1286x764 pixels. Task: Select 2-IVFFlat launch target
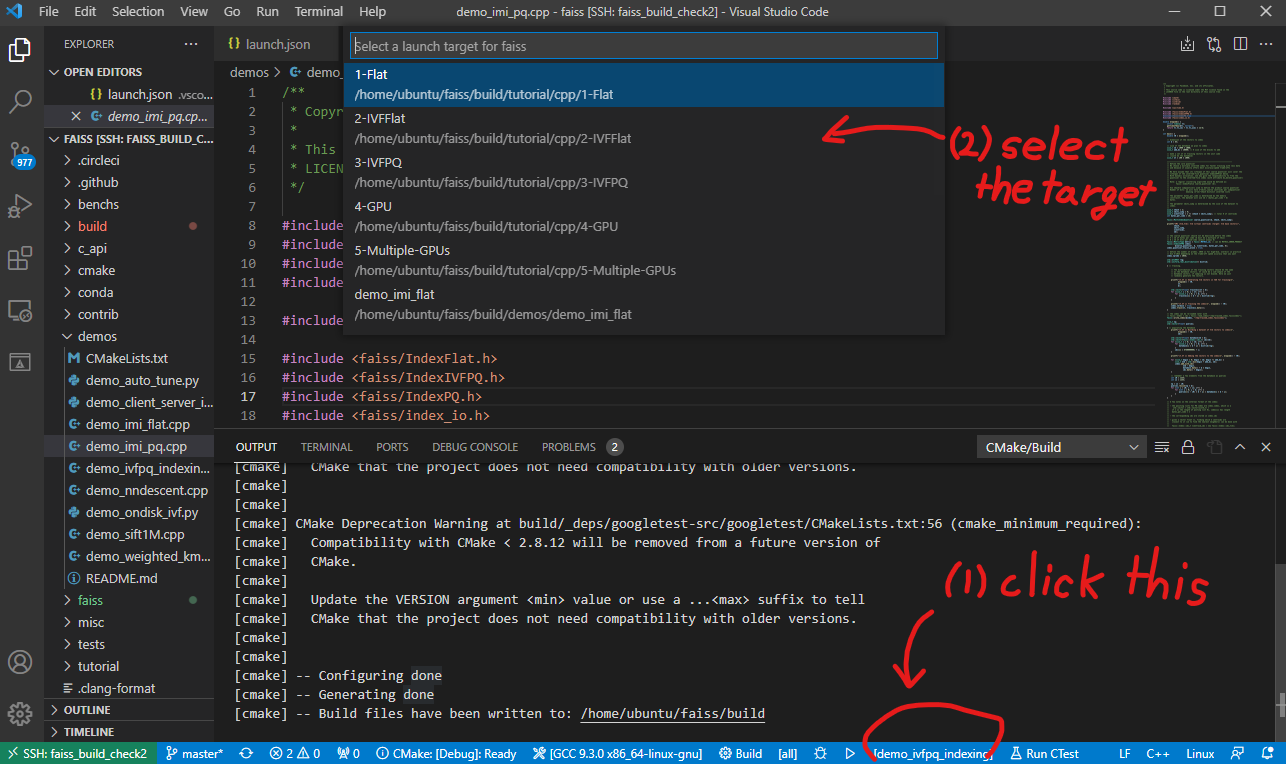point(644,128)
